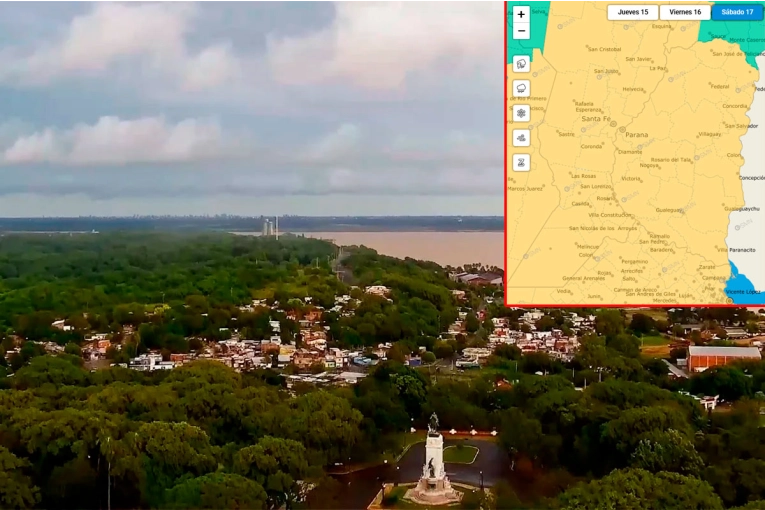Select Vedia on the map
The width and height of the screenshot is (765, 510).
point(564,291)
